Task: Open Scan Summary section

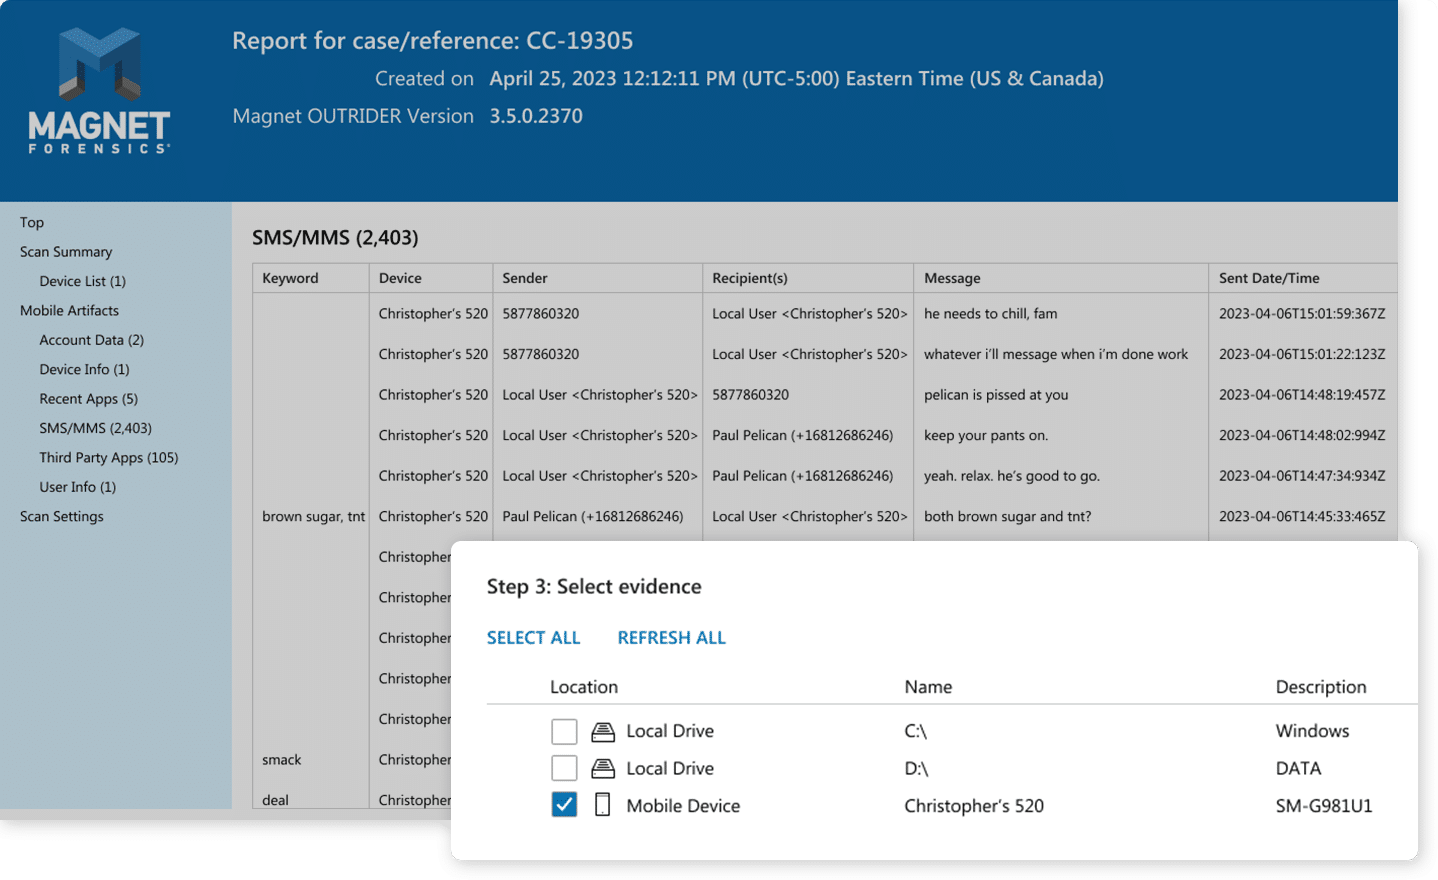Action: [66, 252]
